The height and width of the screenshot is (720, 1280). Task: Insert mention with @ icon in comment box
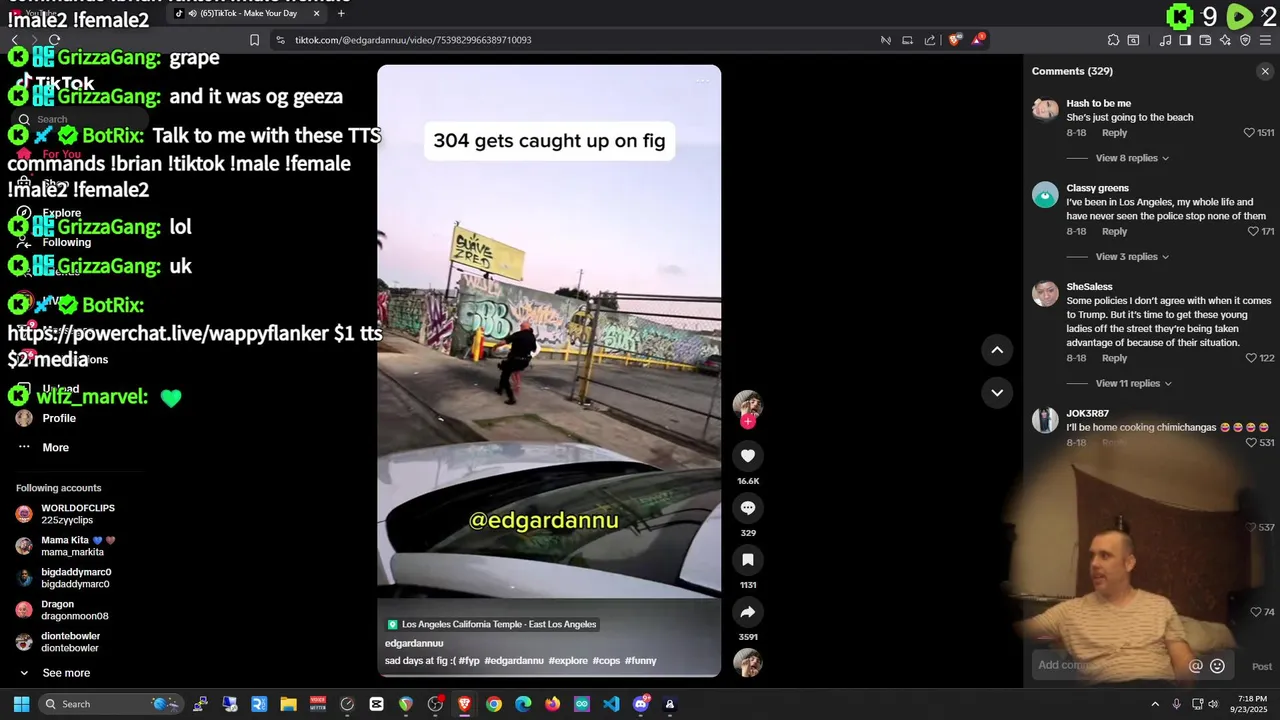coord(1195,666)
